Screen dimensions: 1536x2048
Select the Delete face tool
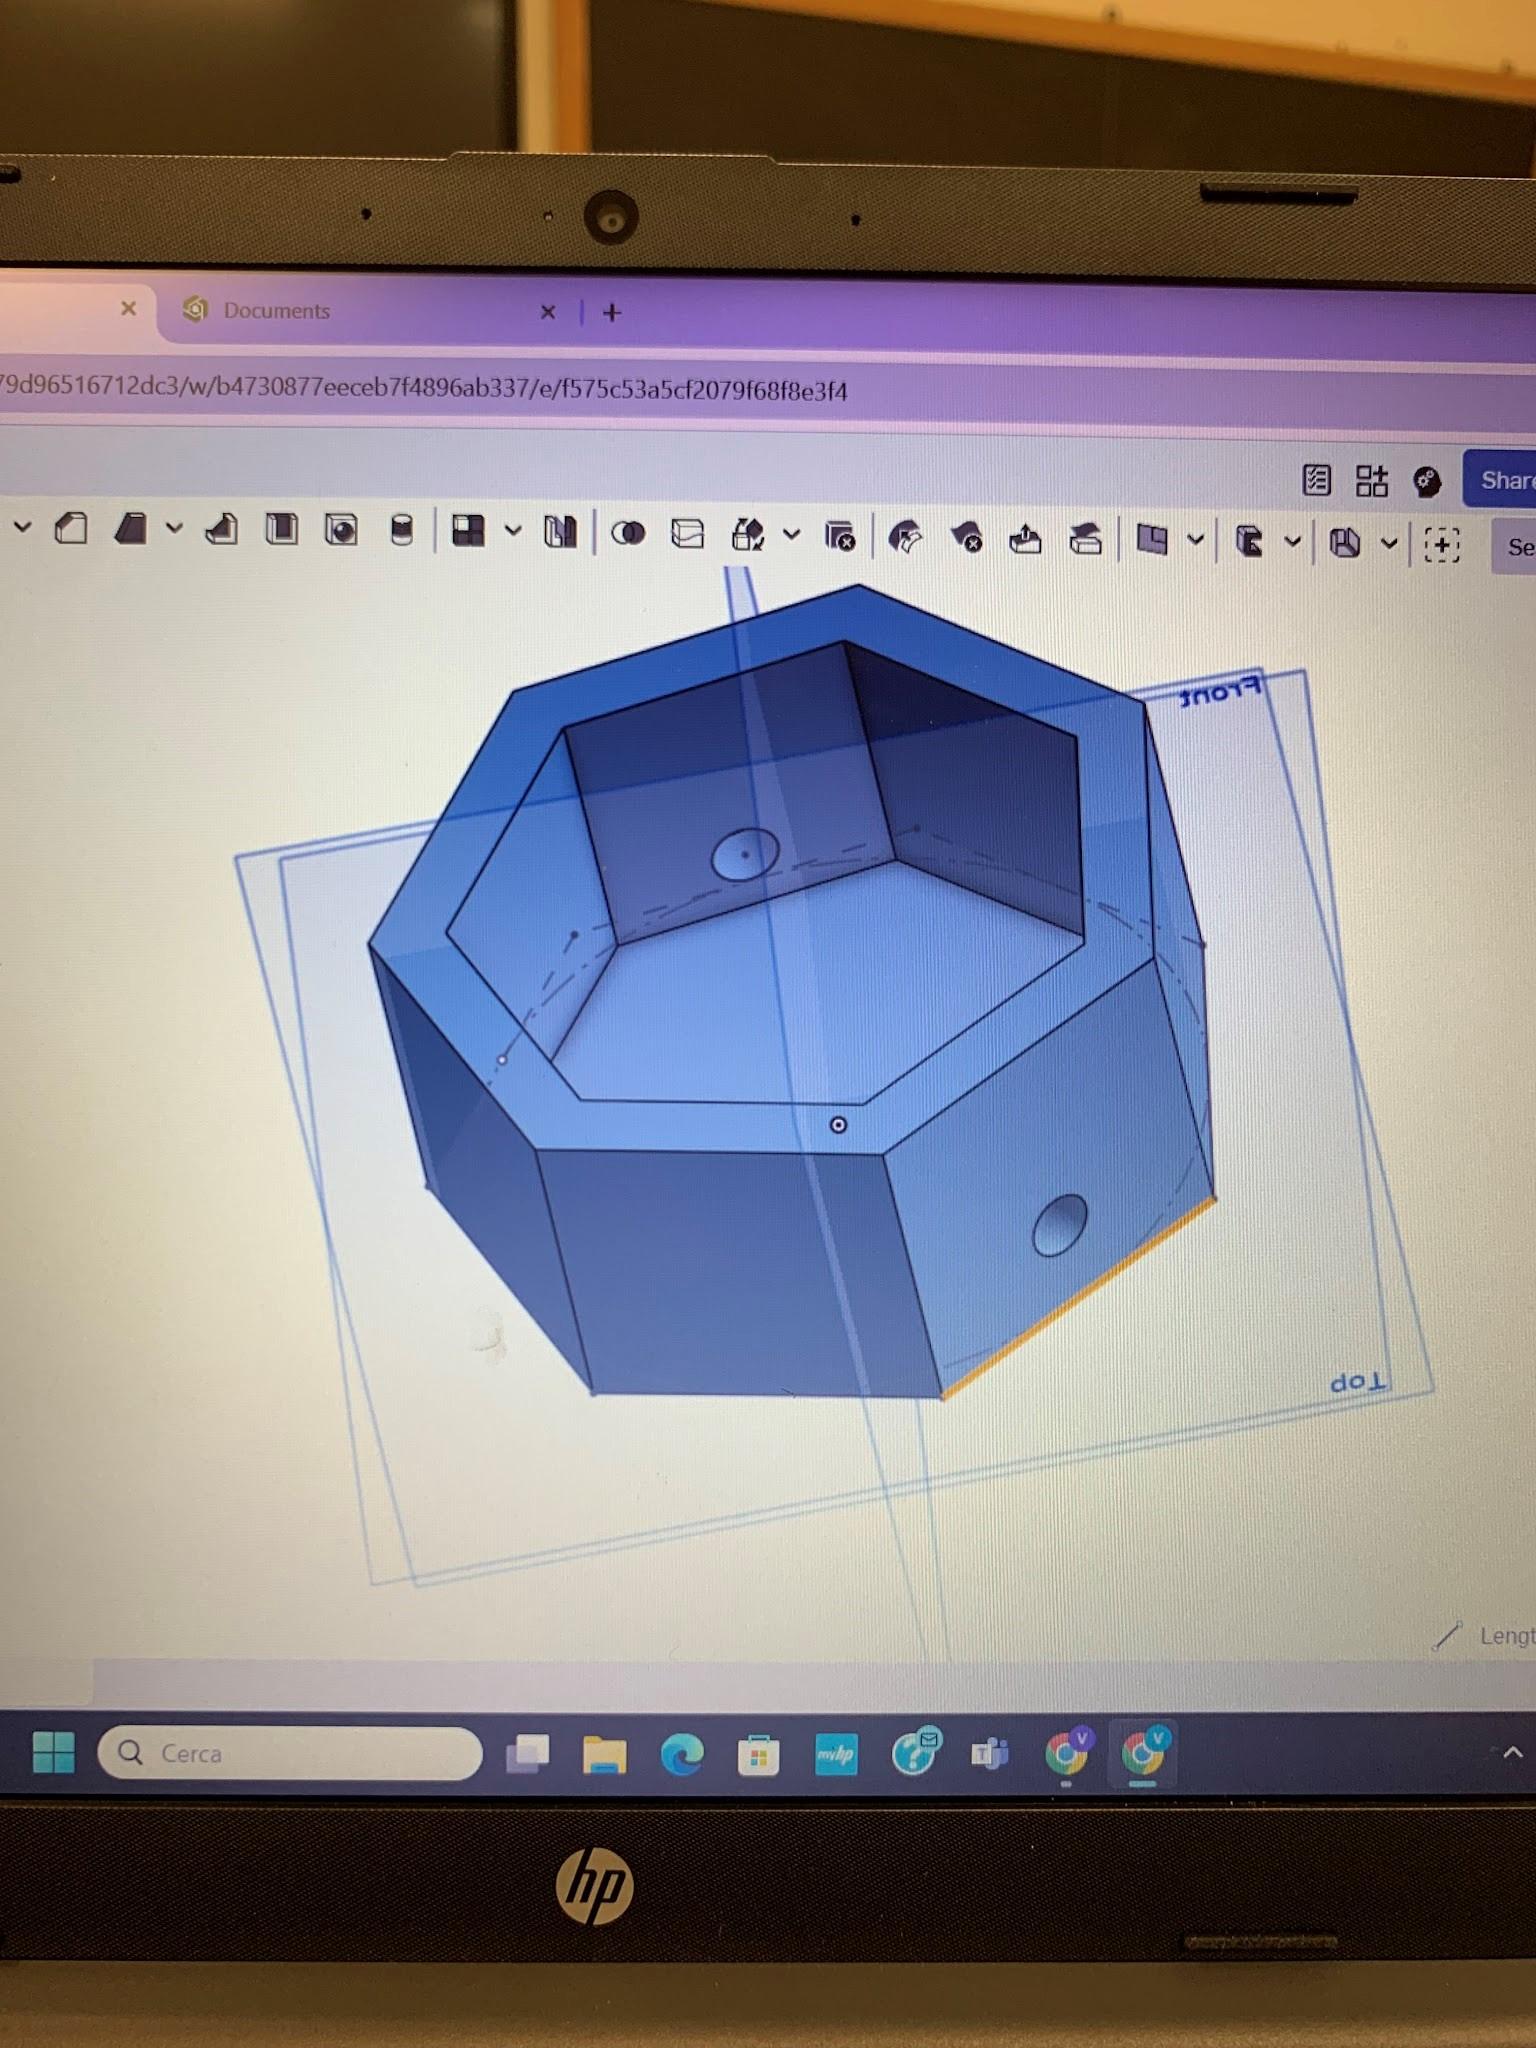point(966,539)
